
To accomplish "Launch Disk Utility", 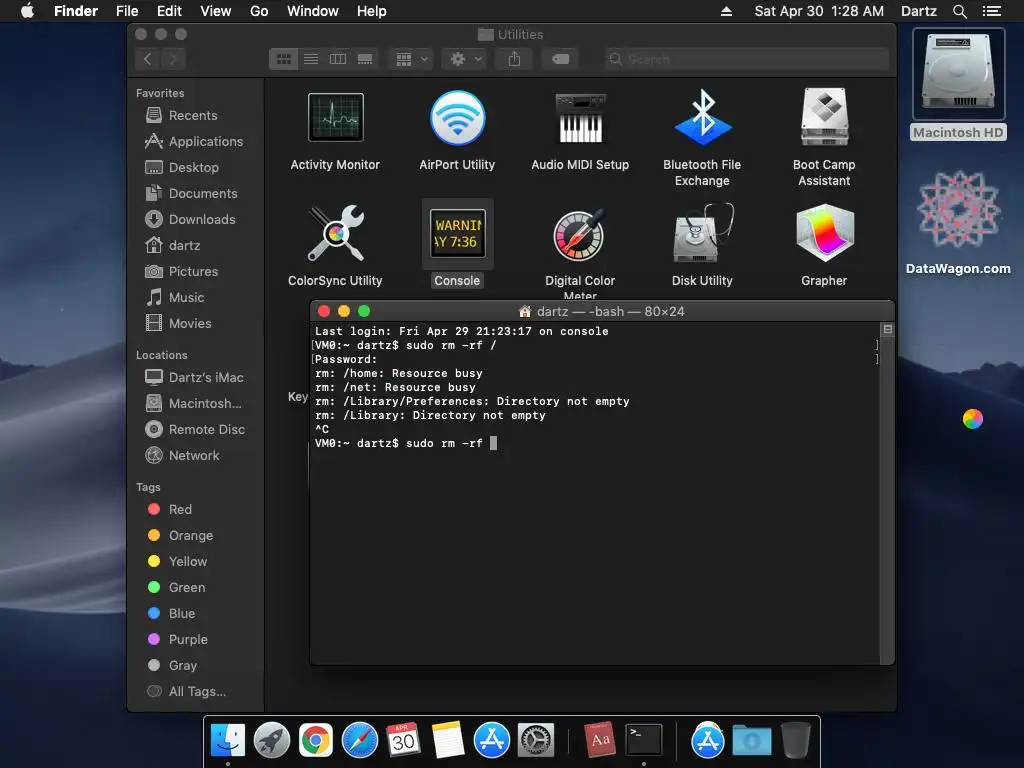I will point(702,233).
